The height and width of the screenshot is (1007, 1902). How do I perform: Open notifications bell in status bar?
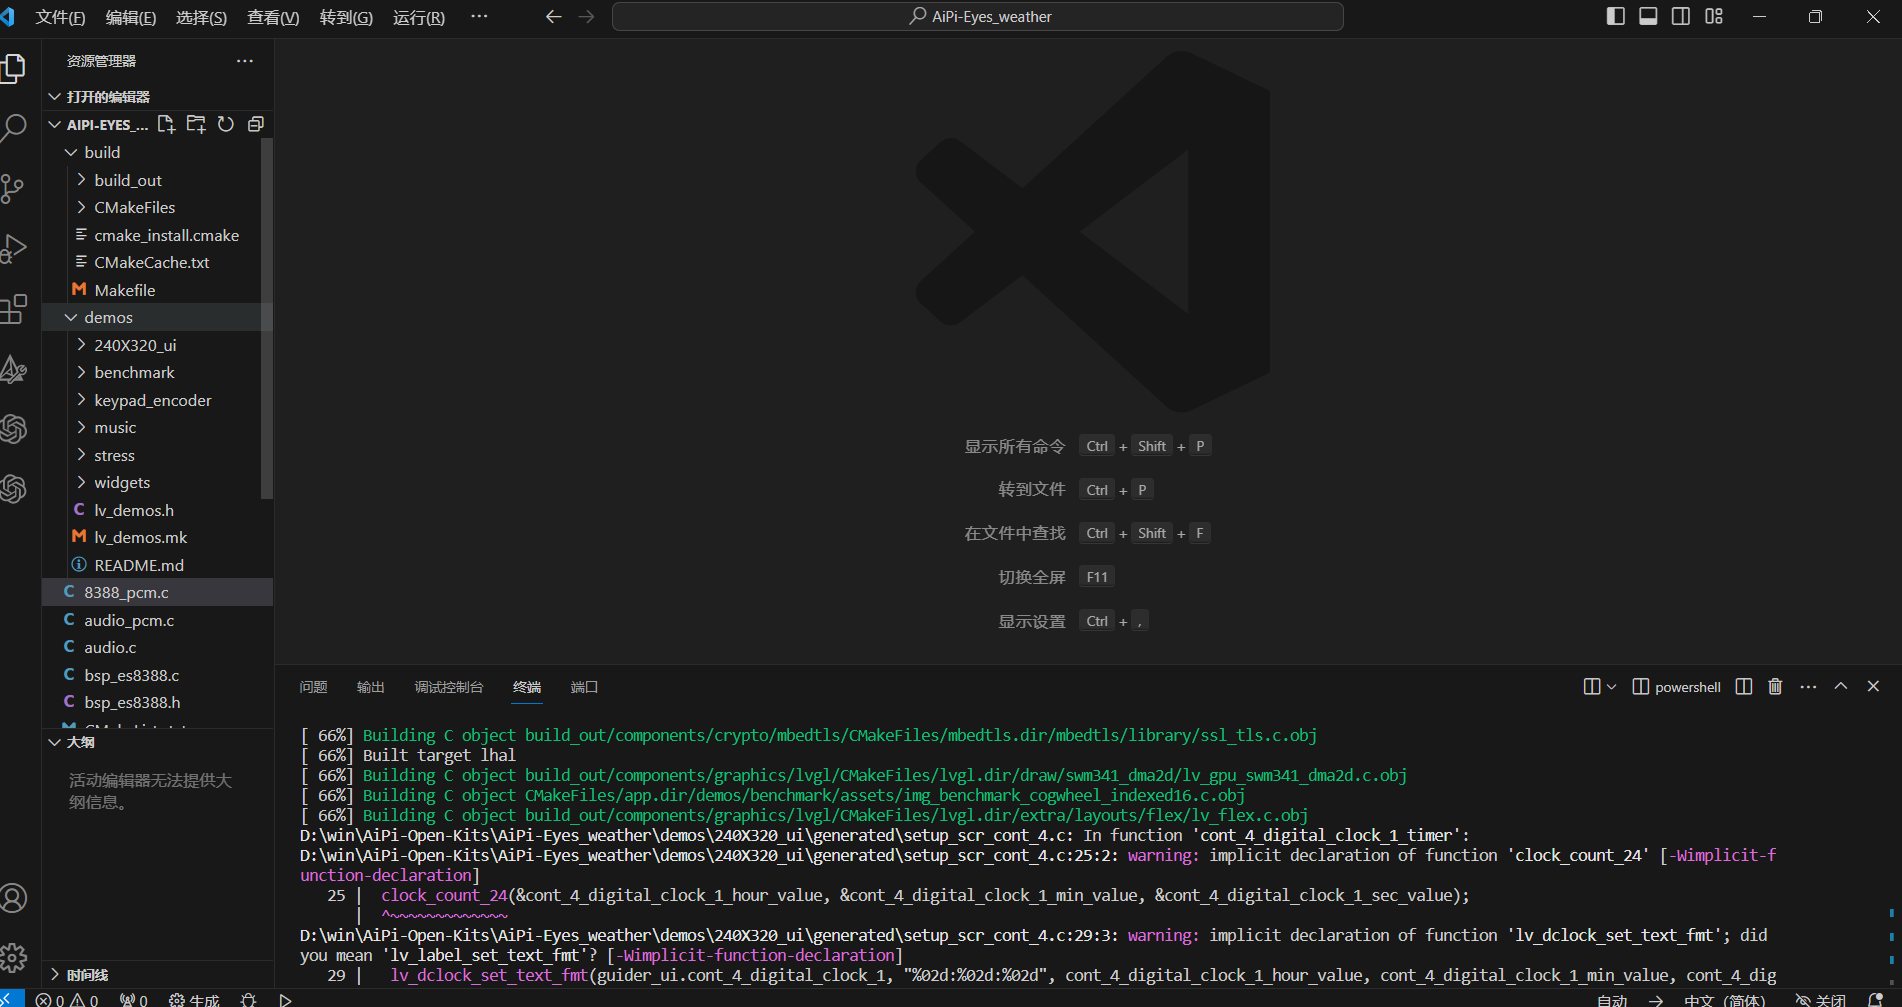(x=1875, y=999)
